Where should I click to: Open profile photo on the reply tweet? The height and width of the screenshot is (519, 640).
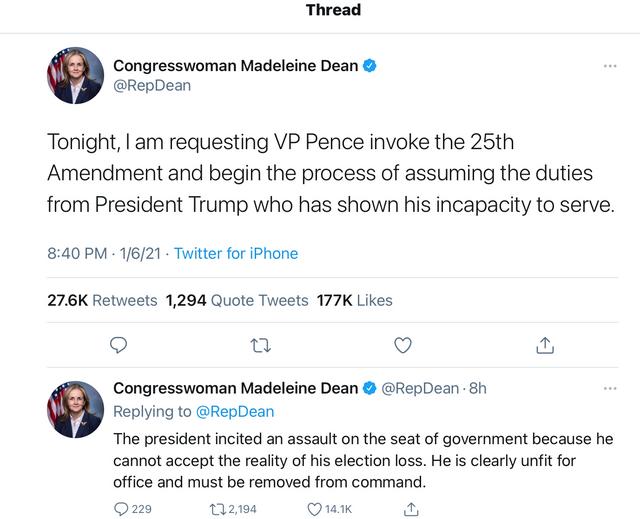coord(76,409)
